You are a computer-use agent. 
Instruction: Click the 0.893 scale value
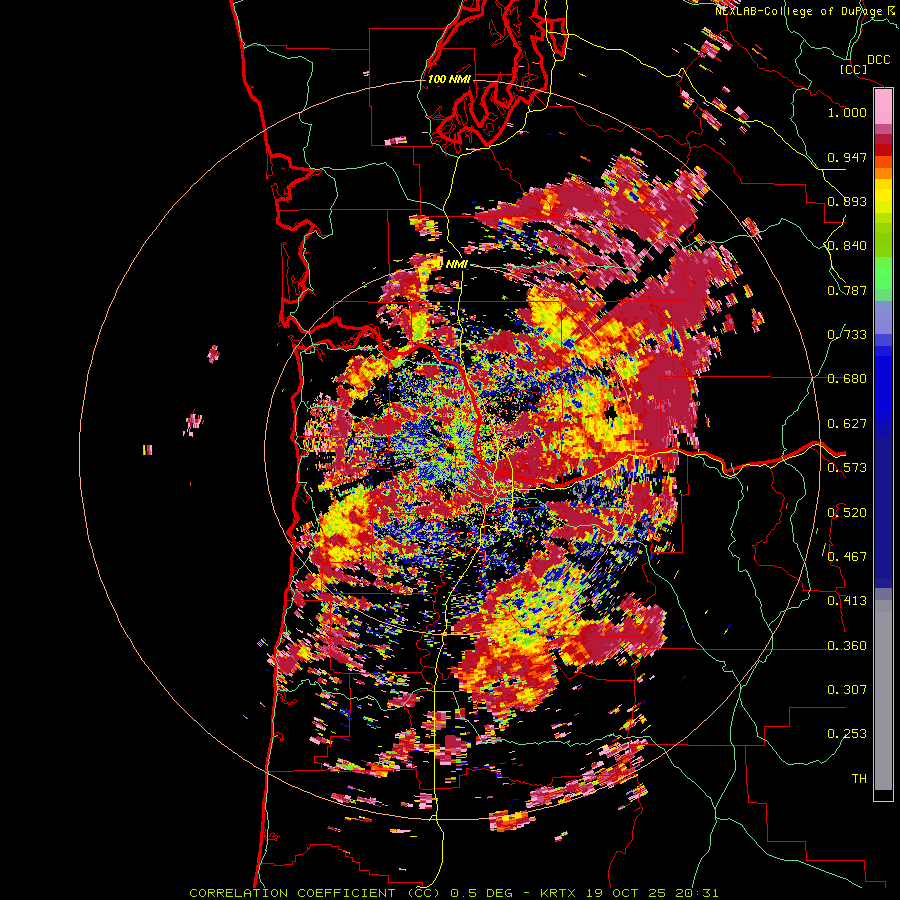847,201
